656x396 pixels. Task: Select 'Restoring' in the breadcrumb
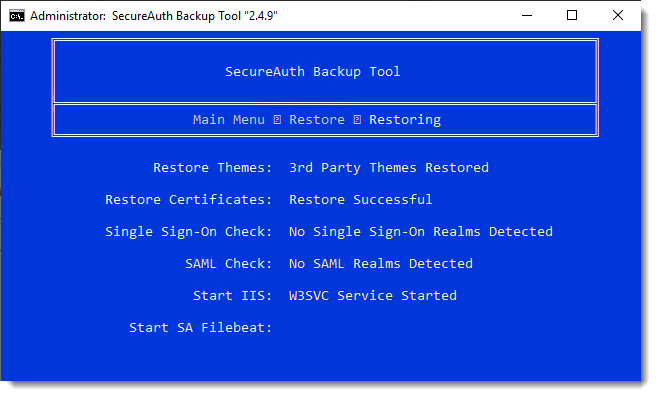[405, 120]
